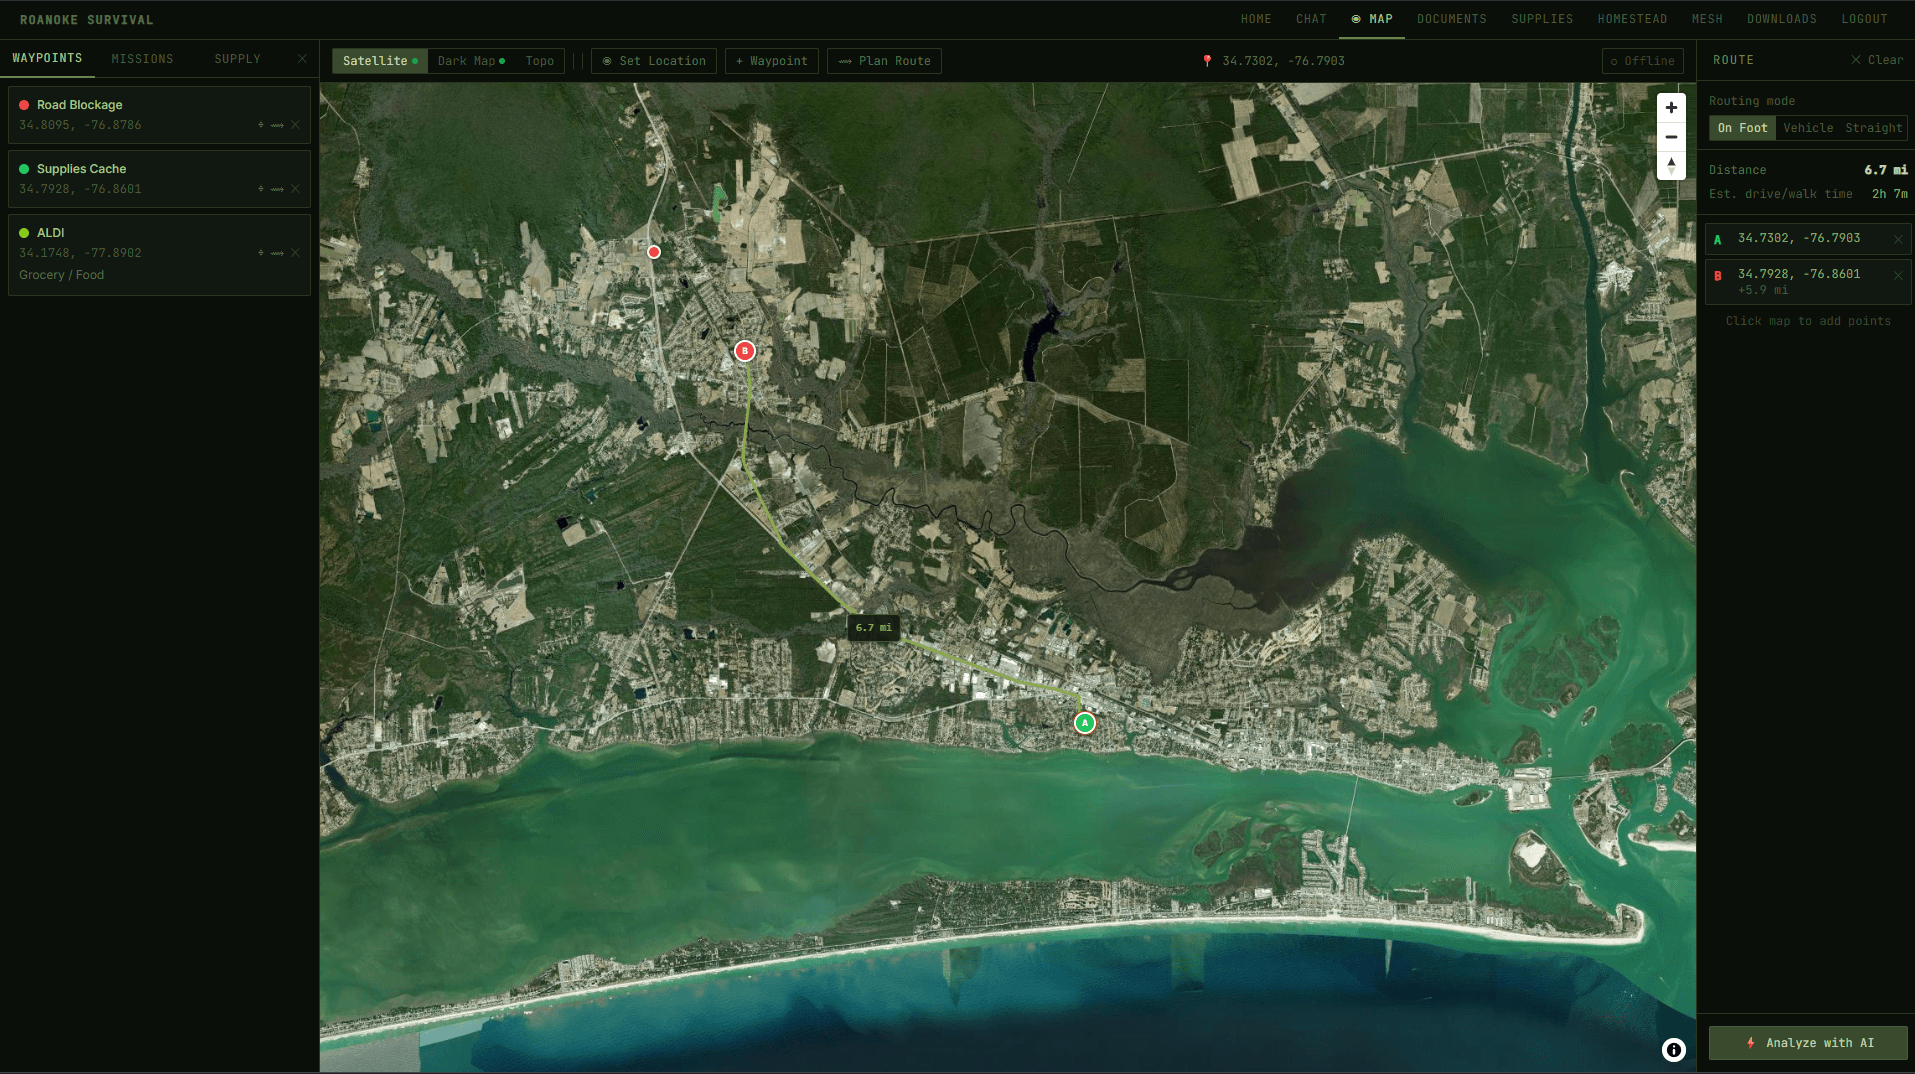
Task: Switch routing mode to Vehicle
Action: [1806, 128]
